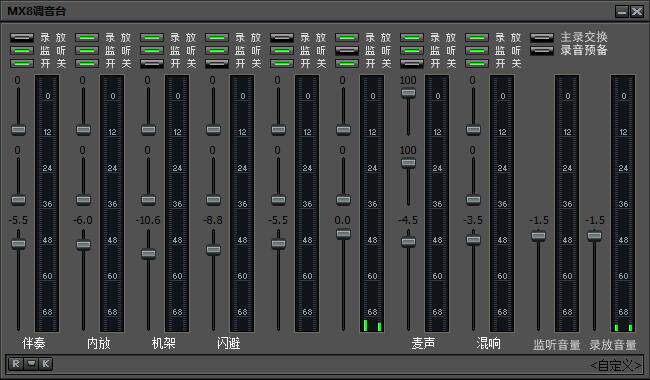Click the 0.0 fader handle on the unnamed channel
Viewport: 650px width, 380px height.
(343, 234)
